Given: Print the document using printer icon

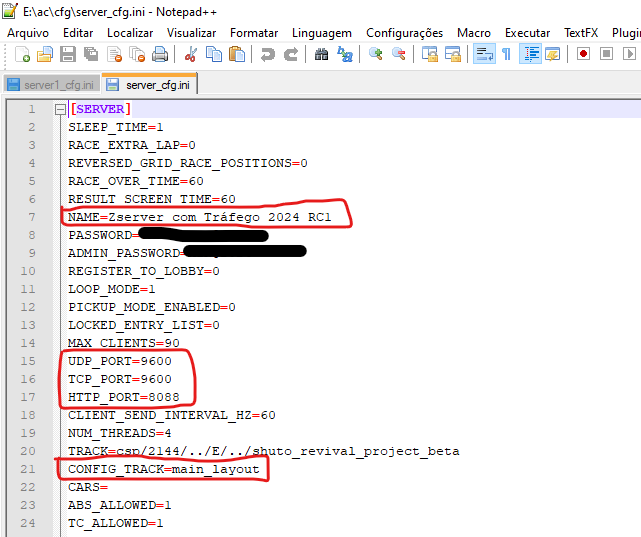Looking at the screenshot, I should [160, 54].
